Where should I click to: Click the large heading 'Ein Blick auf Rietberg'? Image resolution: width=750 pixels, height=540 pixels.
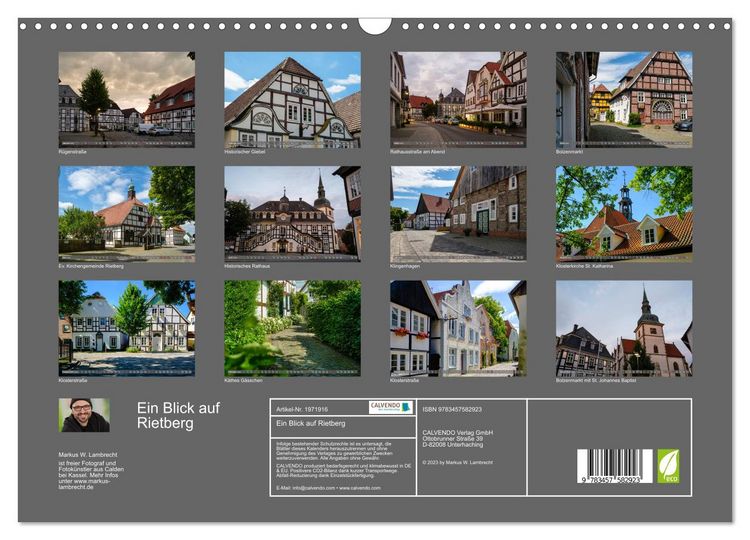click(178, 415)
